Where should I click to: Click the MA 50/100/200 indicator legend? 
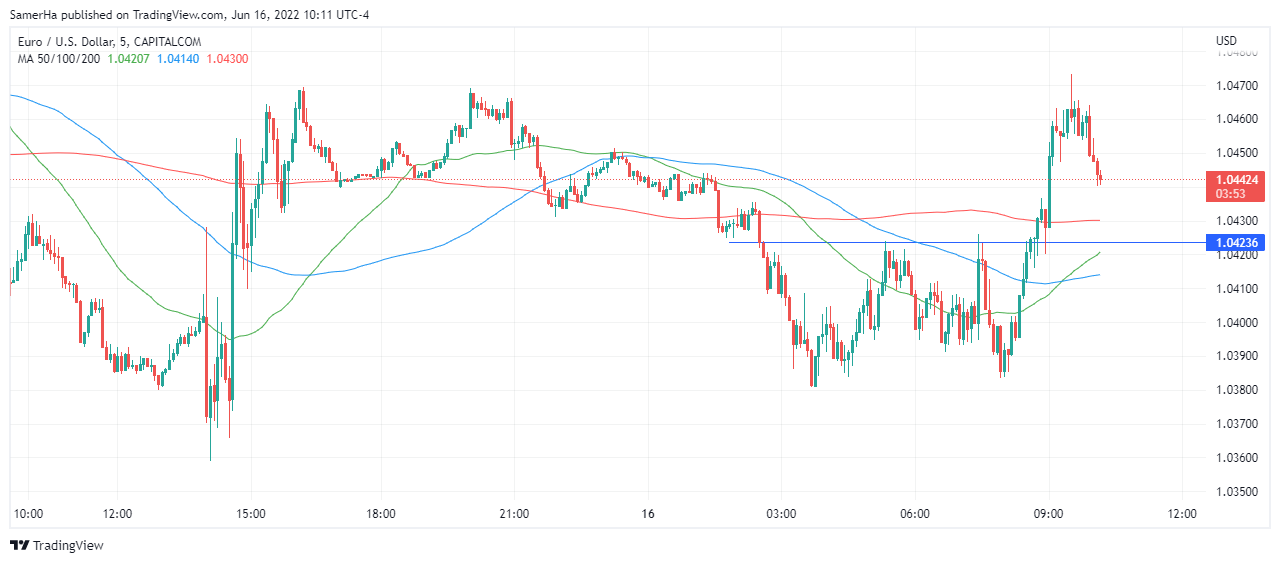[56, 59]
